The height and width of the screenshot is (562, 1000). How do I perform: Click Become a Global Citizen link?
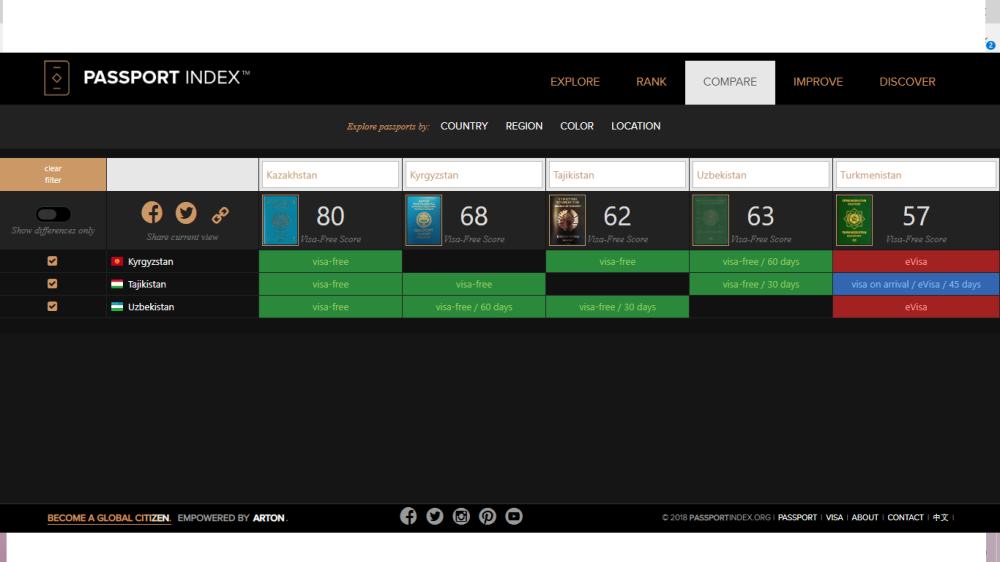click(108, 518)
